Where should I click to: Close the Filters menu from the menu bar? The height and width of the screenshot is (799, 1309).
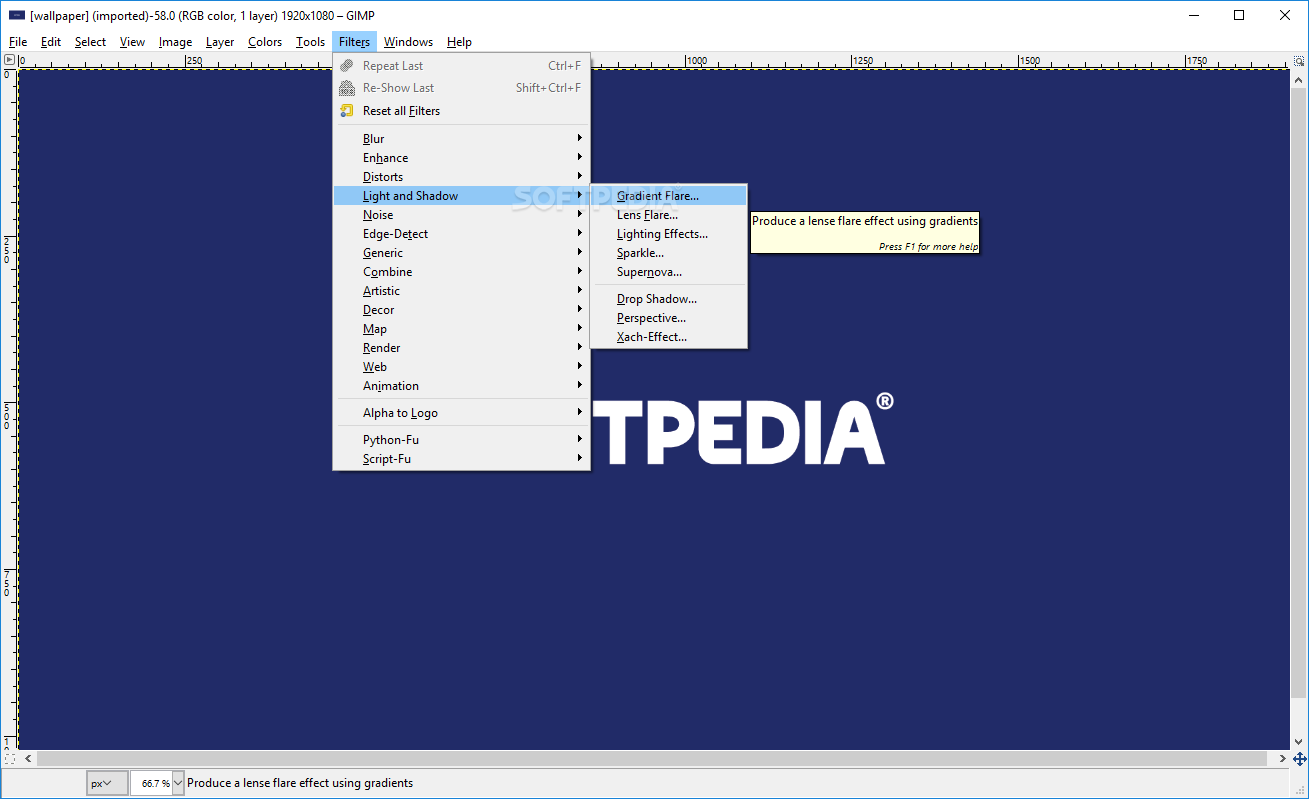coord(354,42)
